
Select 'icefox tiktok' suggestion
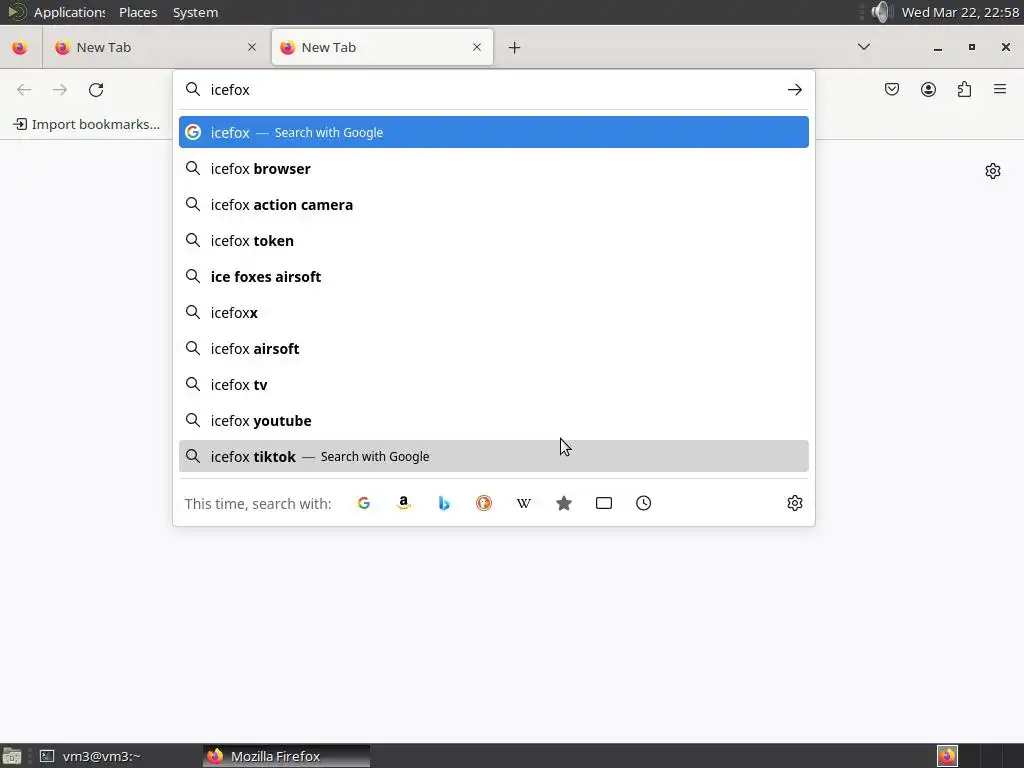pyautogui.click(x=494, y=456)
